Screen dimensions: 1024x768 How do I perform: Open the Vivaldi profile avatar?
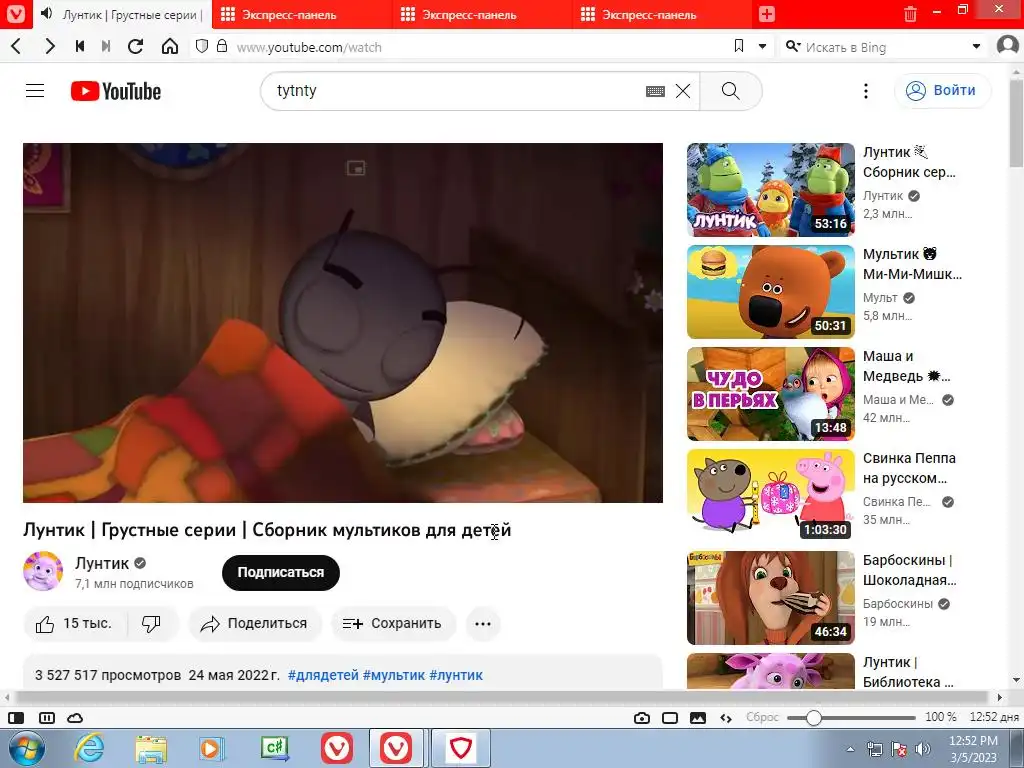tap(1009, 46)
